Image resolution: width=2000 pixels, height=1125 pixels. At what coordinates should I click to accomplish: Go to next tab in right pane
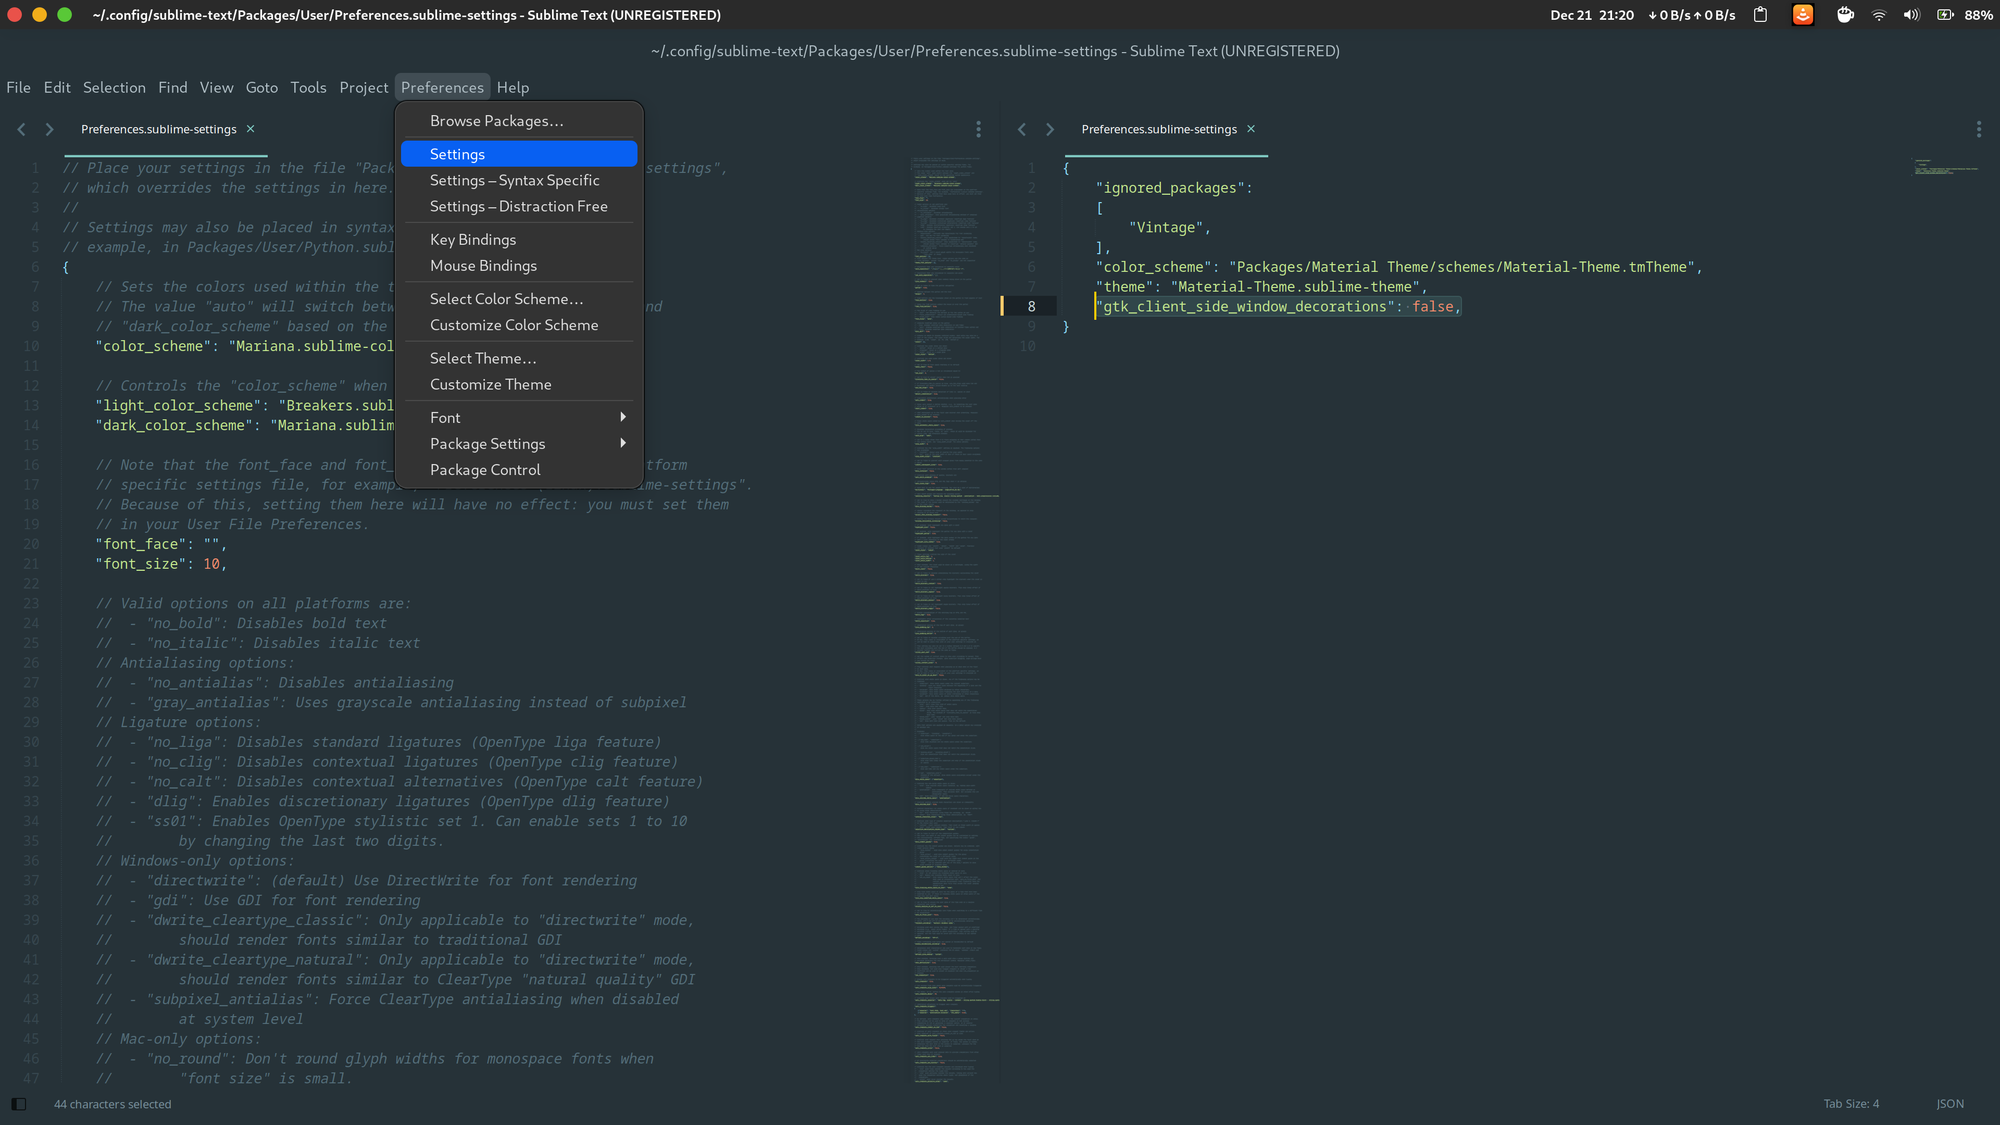pyautogui.click(x=1049, y=129)
